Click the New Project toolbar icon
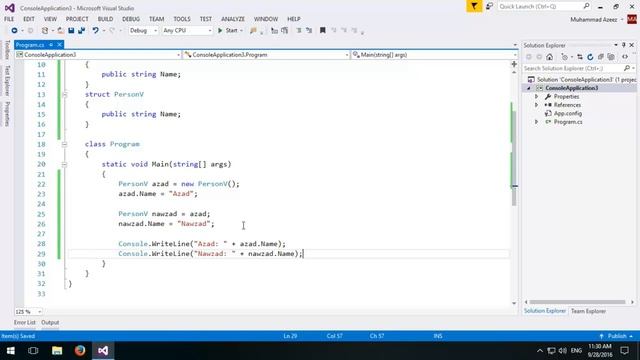 [45, 31]
